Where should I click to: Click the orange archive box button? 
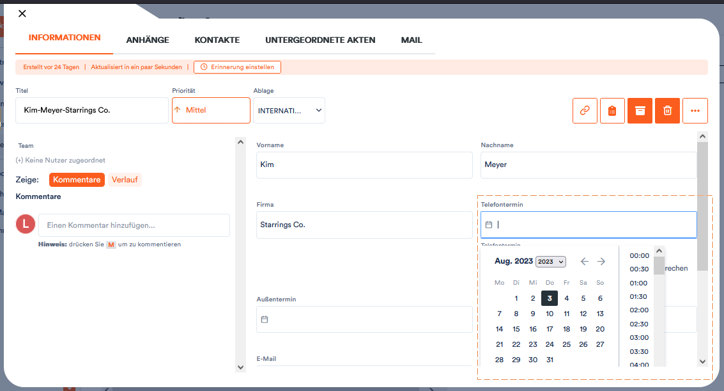click(x=640, y=111)
